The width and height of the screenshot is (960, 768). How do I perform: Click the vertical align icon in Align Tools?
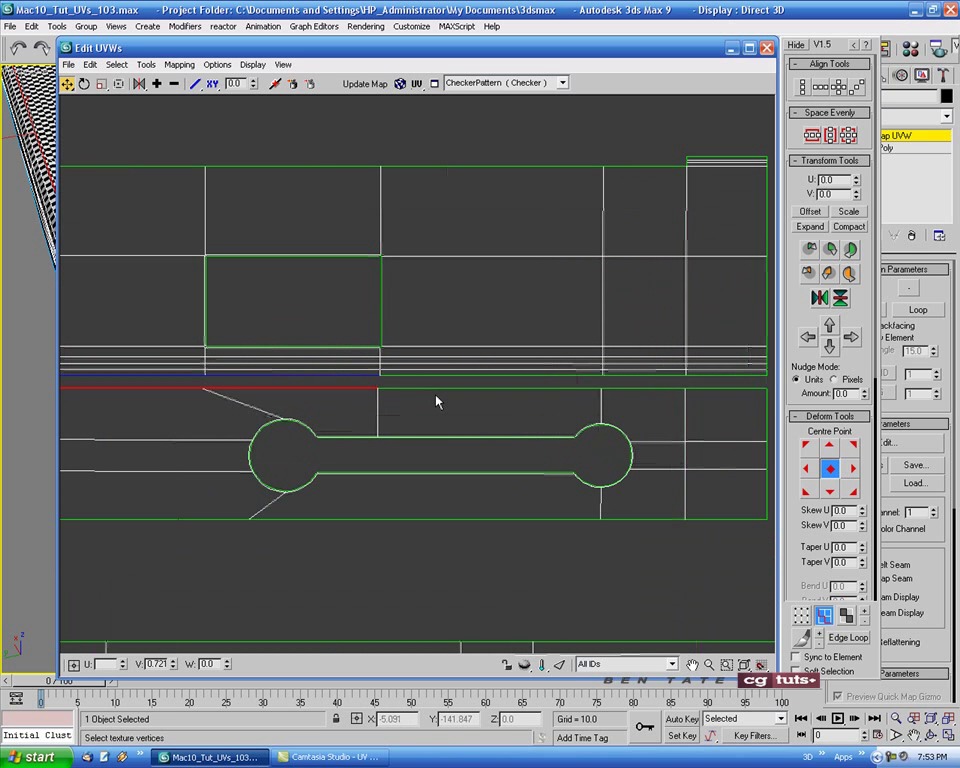pos(803,87)
